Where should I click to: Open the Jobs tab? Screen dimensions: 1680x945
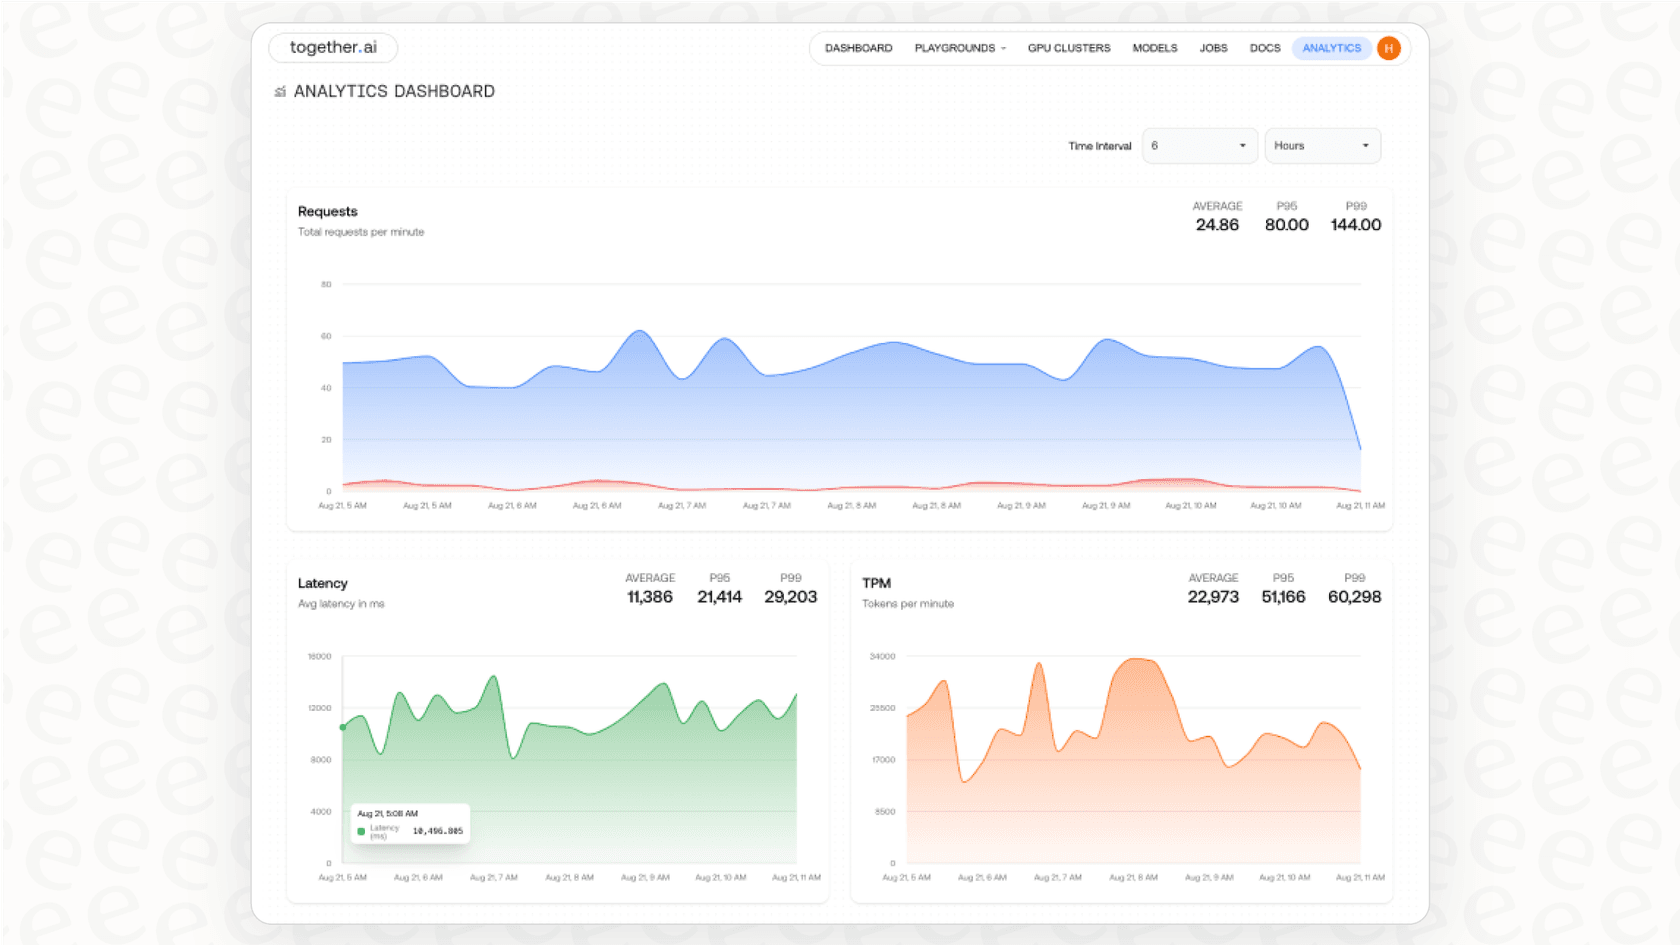click(1213, 47)
